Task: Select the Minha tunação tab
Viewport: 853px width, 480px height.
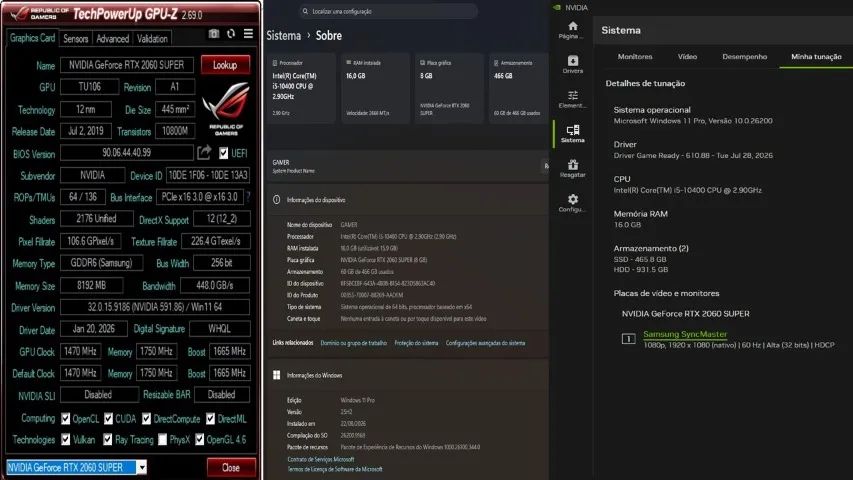Action: tap(816, 57)
